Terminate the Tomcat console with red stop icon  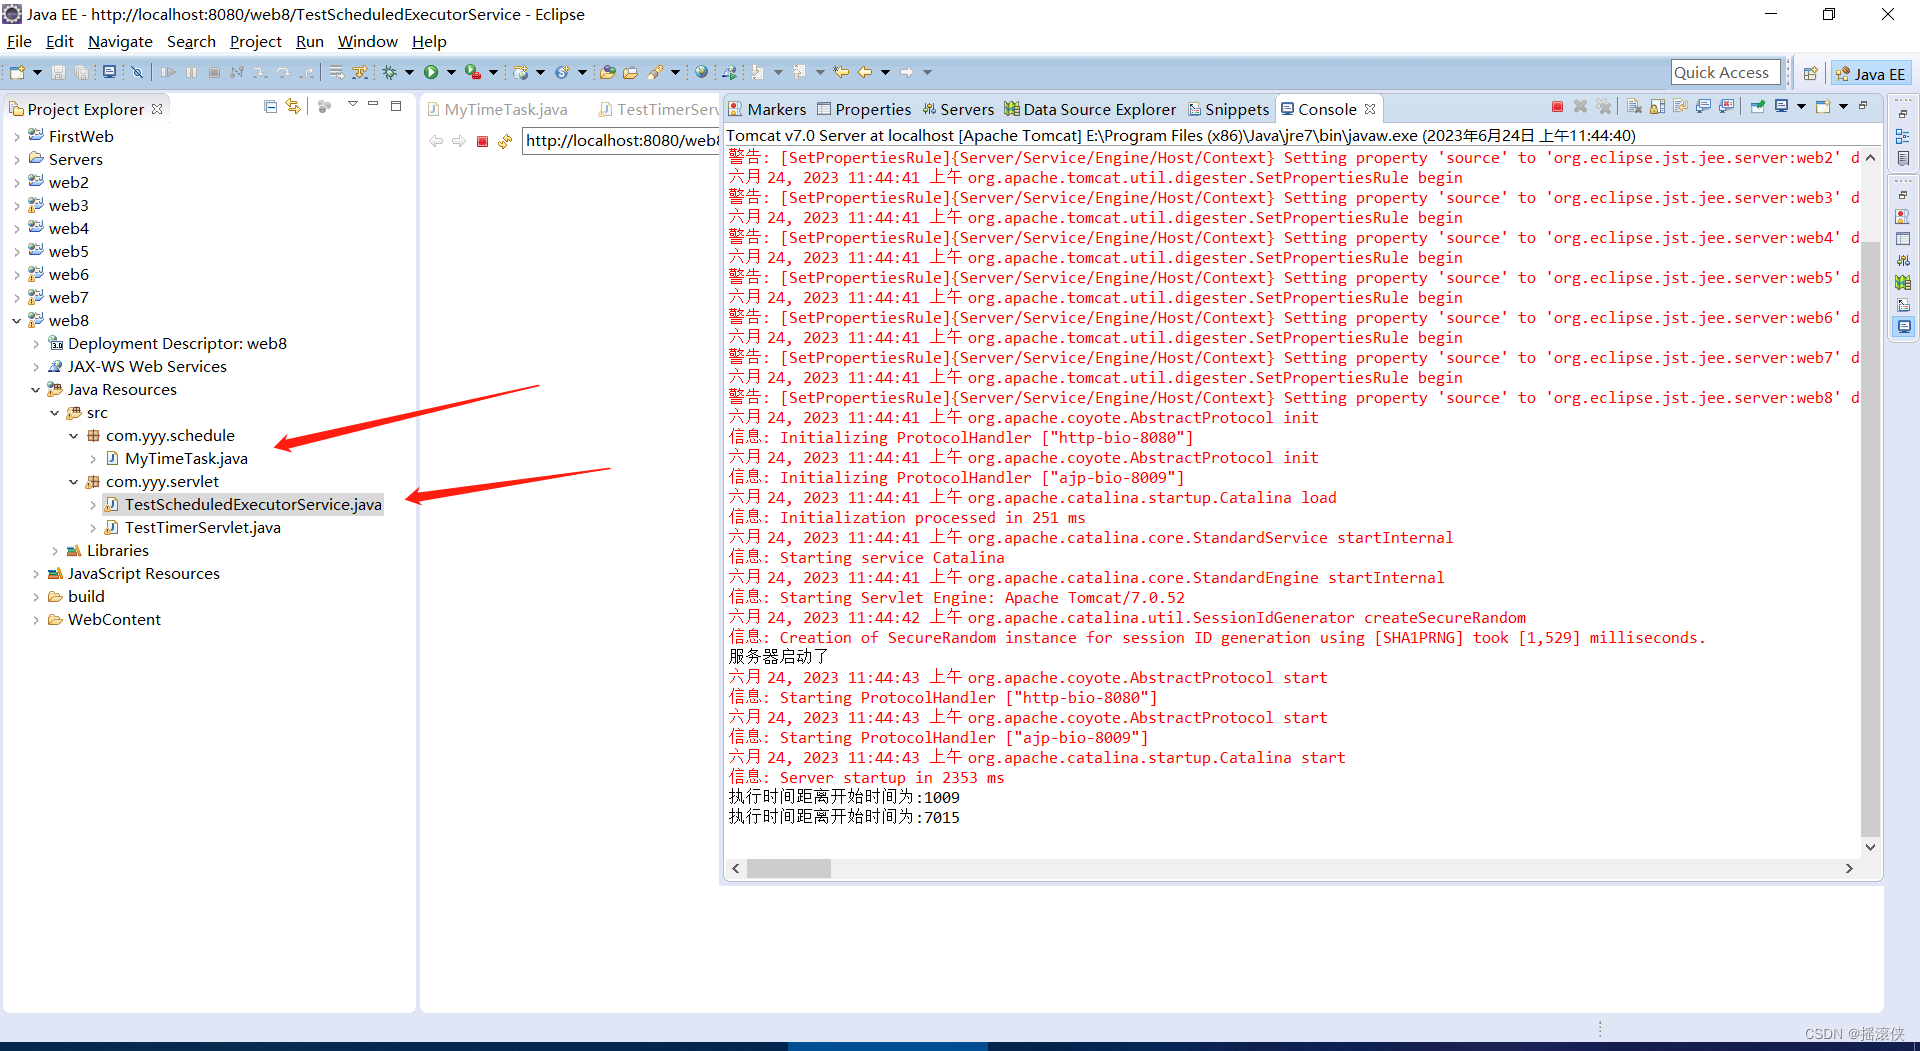1557,106
